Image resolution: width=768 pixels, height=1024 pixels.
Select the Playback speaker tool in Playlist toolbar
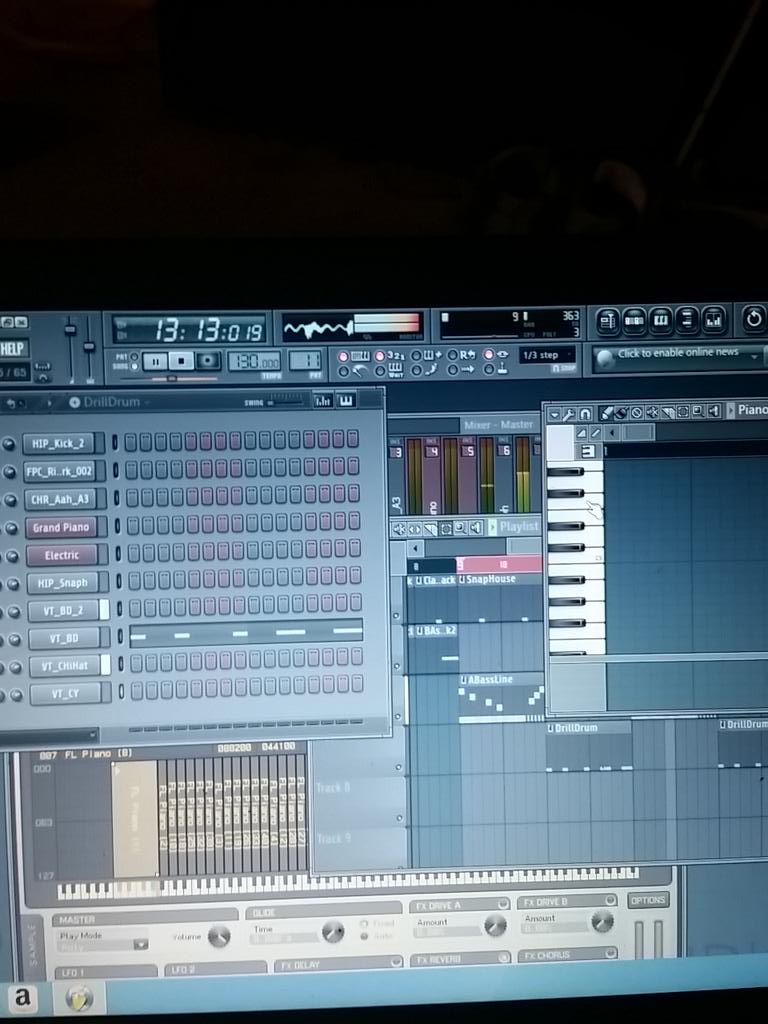(475, 527)
